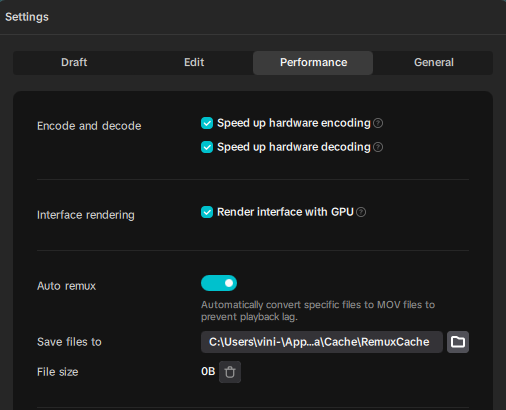Switch to the Draft tab
Viewport: 506px width, 410px height.
pyautogui.click(x=74, y=63)
